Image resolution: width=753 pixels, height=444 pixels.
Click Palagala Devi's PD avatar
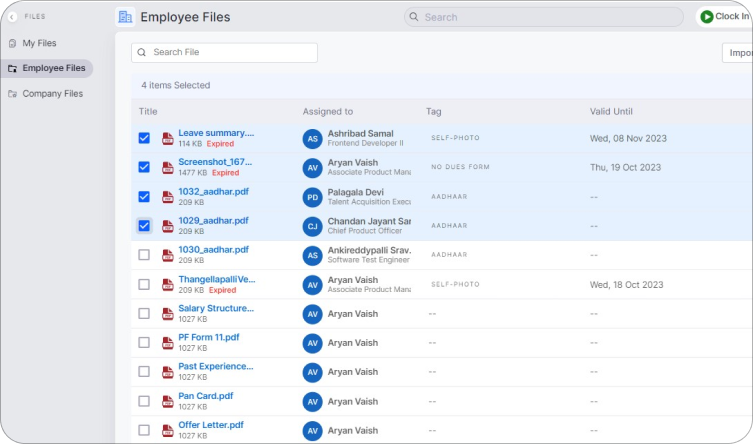(313, 197)
